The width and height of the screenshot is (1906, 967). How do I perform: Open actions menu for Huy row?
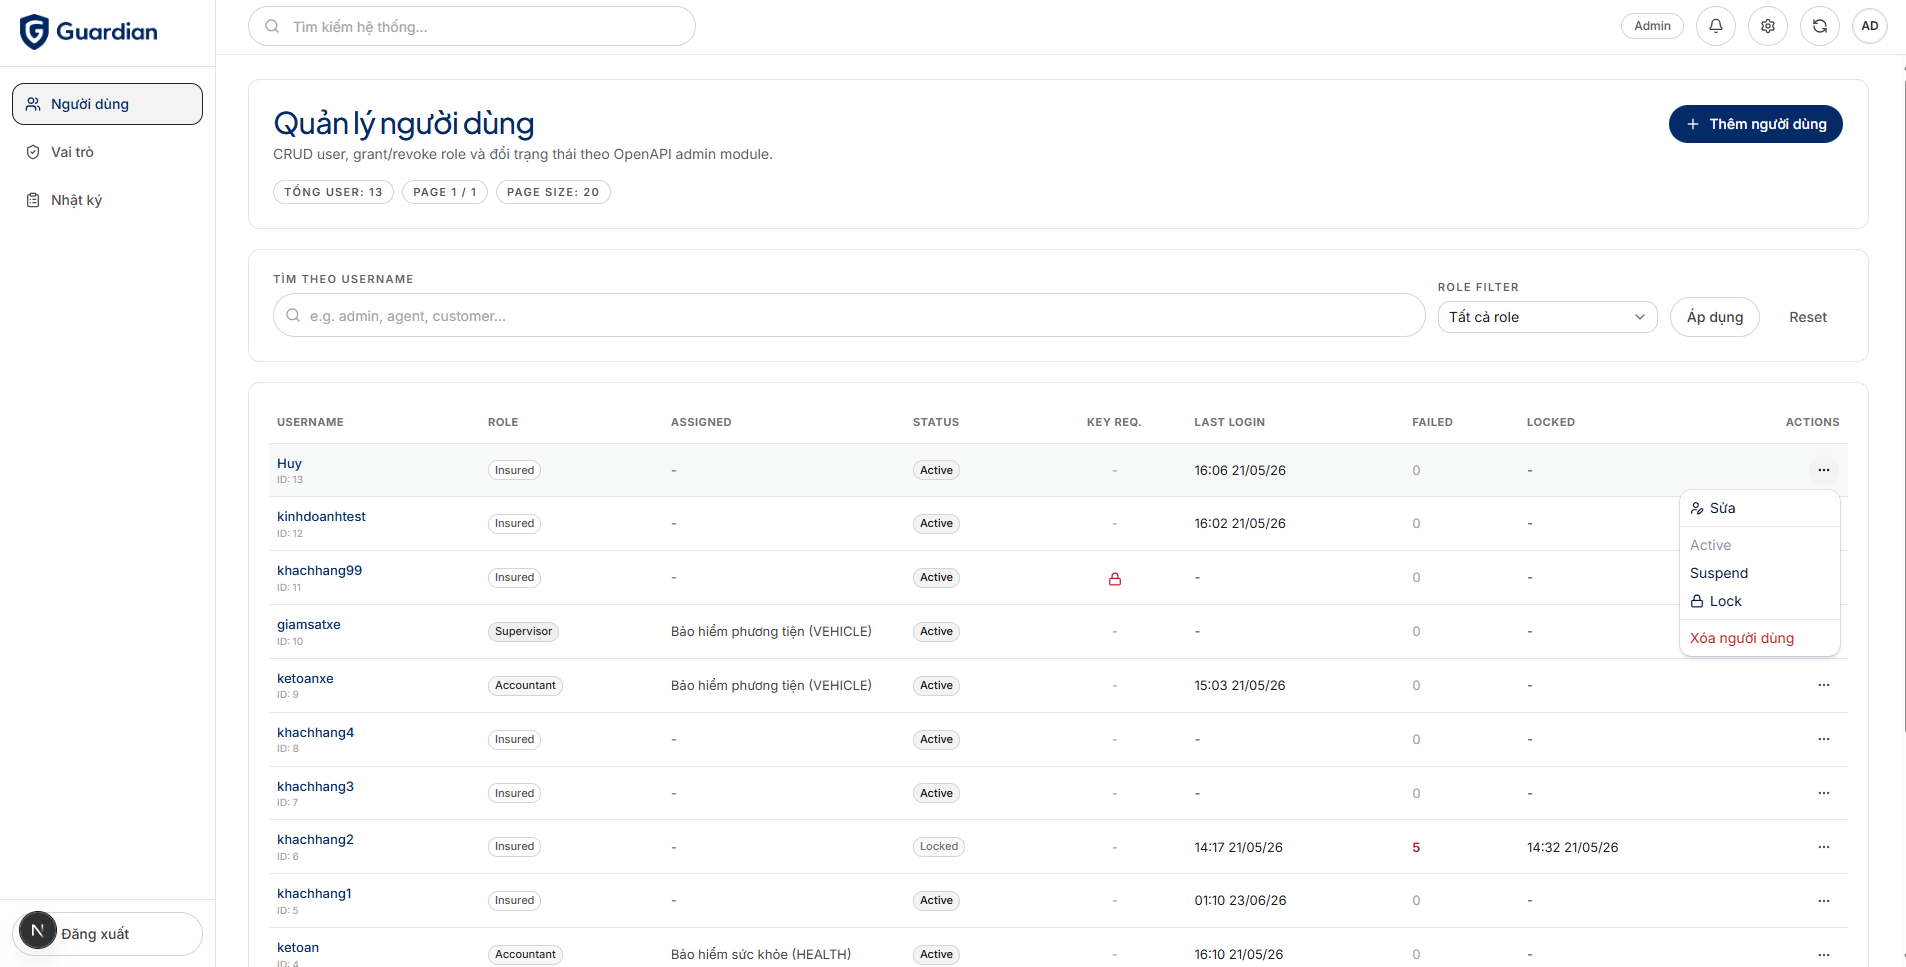[x=1824, y=470]
